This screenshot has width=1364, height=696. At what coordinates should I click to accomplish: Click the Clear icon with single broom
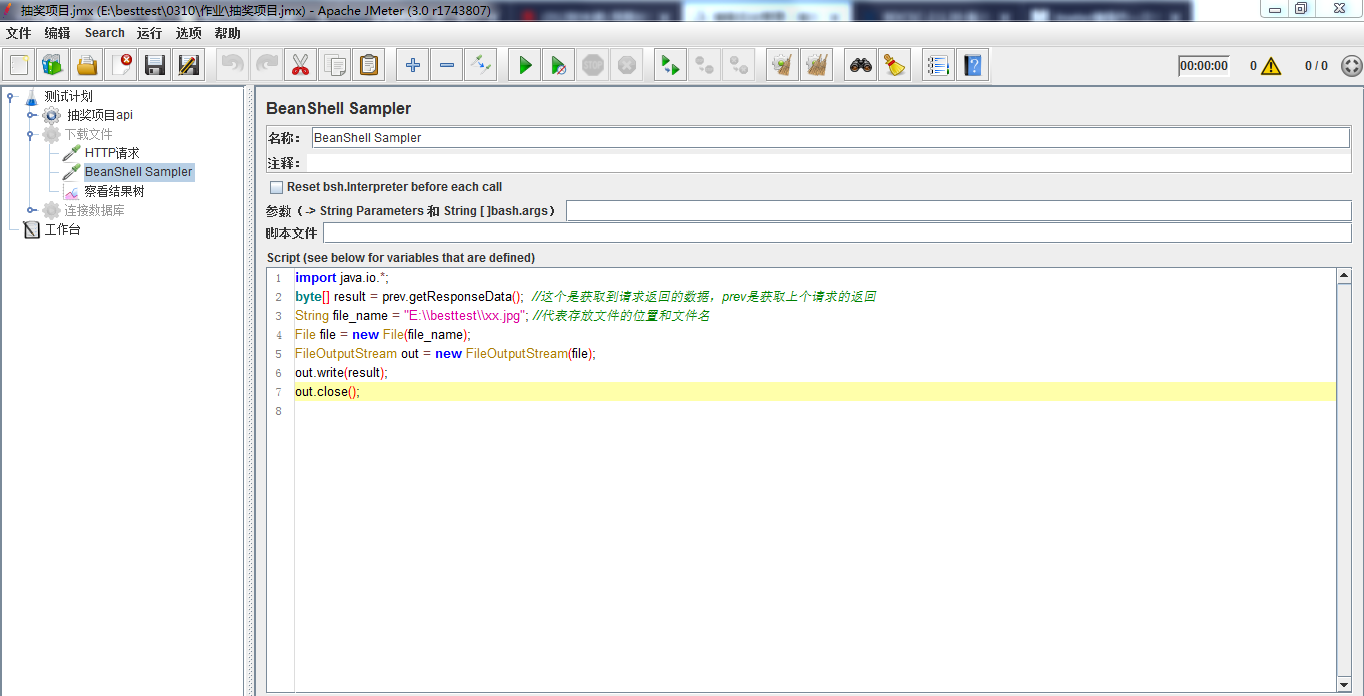tap(783, 66)
